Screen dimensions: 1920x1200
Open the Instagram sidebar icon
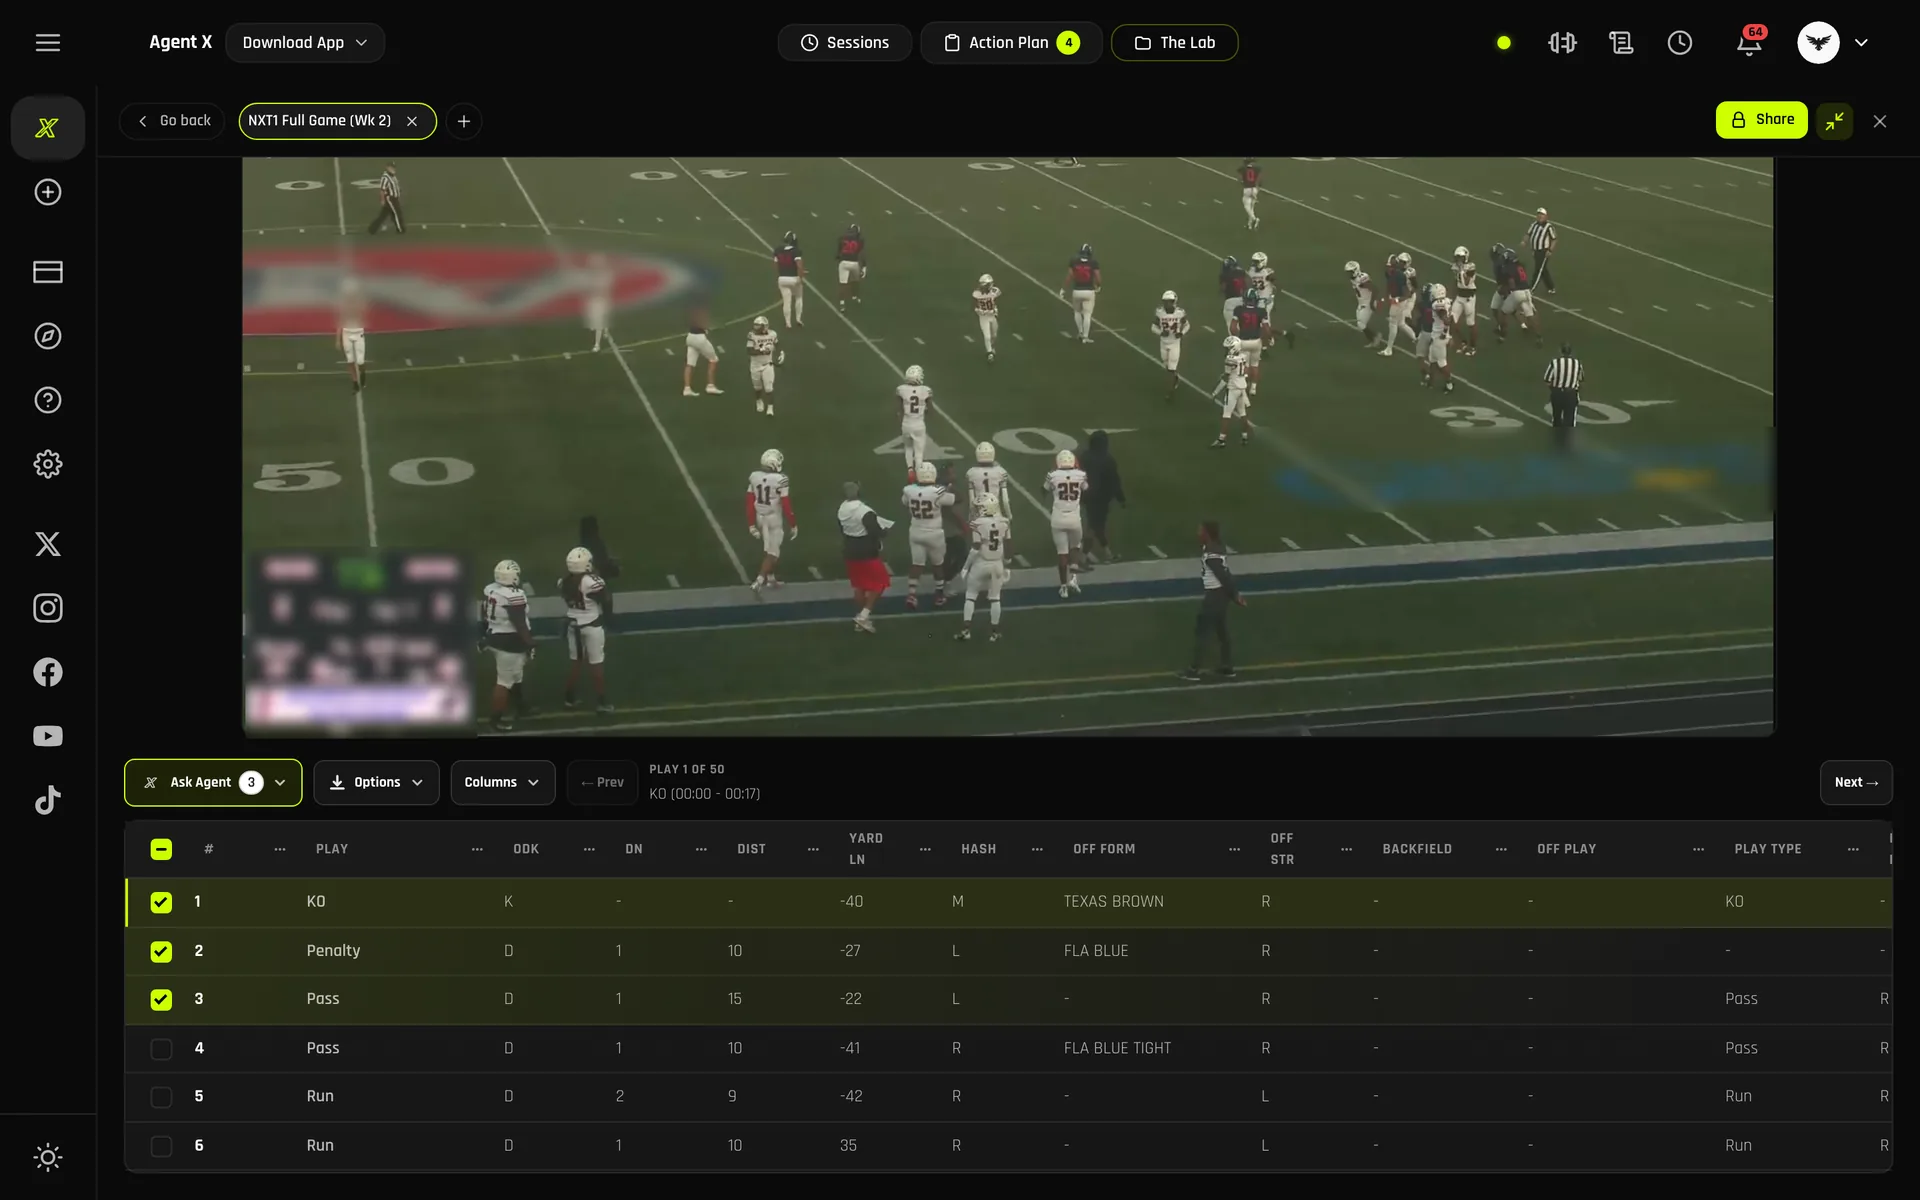click(48, 608)
